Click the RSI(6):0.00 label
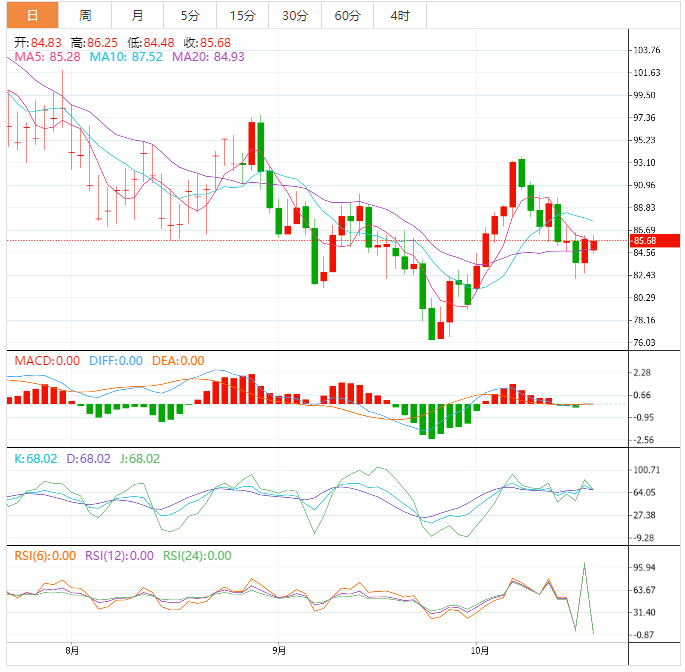 pos(45,556)
